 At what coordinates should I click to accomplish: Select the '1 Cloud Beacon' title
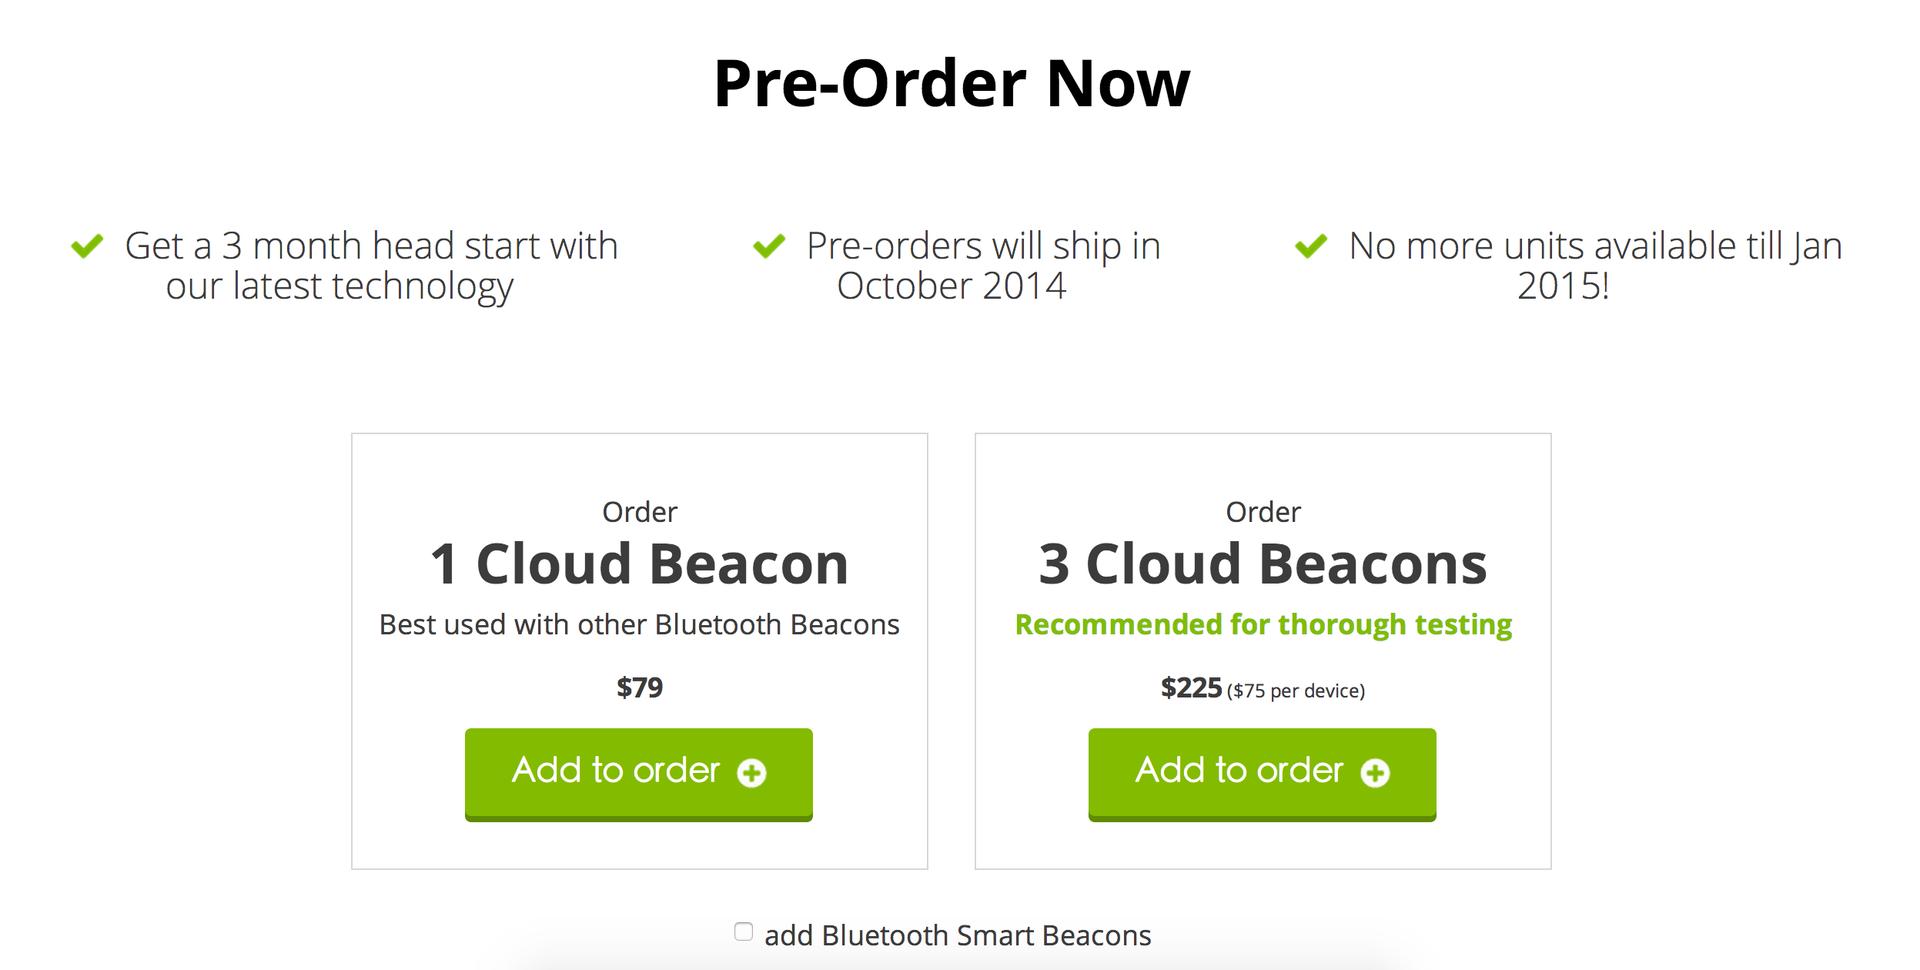pos(639,565)
